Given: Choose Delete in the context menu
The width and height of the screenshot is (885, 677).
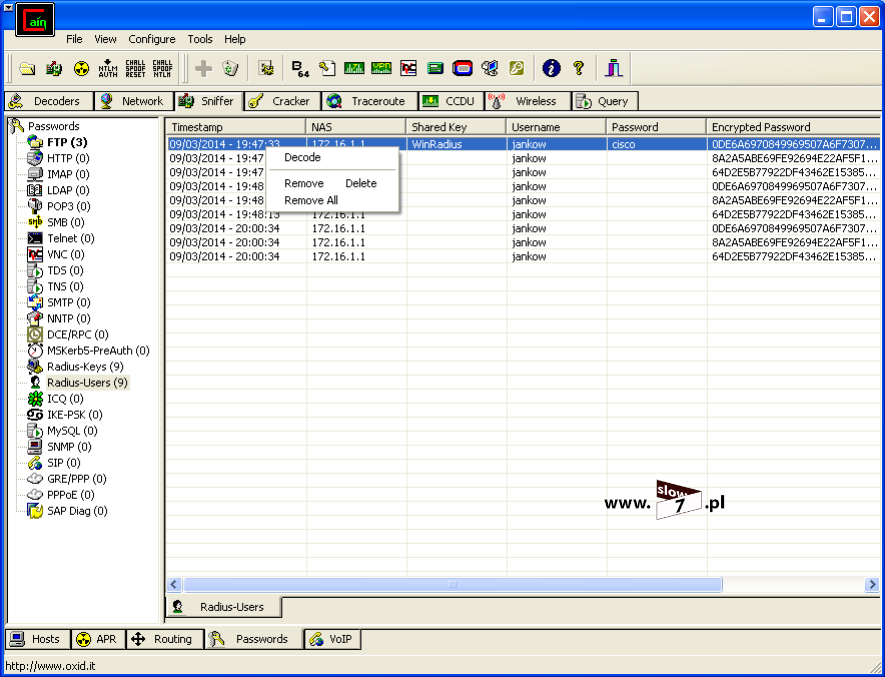Looking at the screenshot, I should point(361,184).
